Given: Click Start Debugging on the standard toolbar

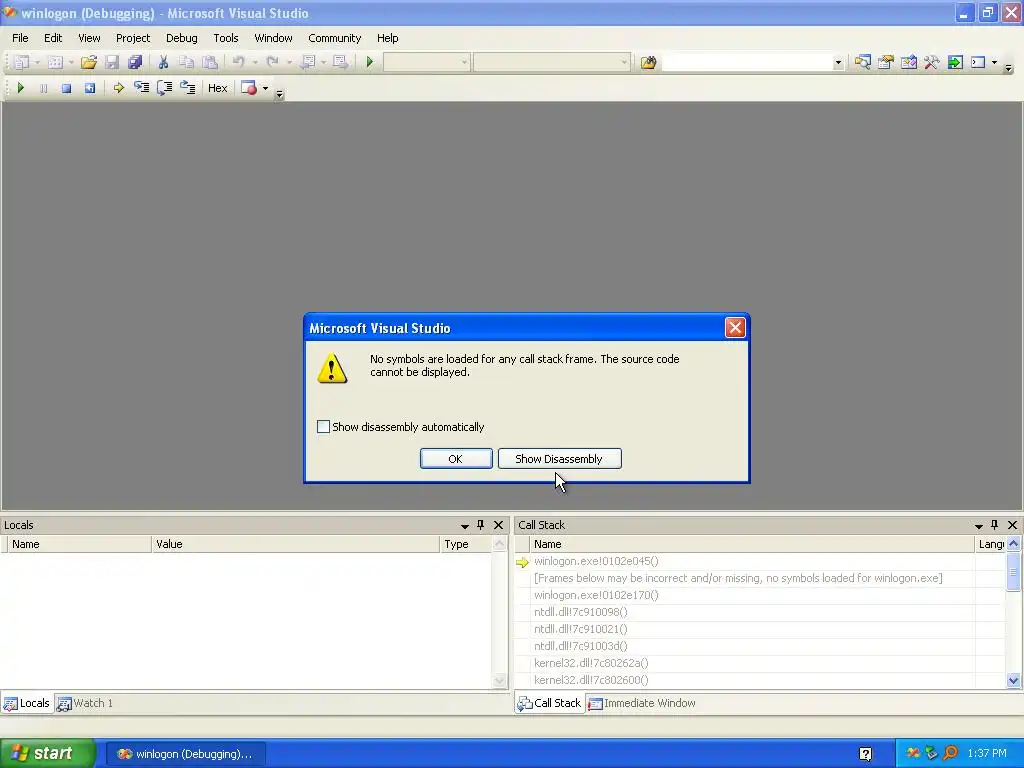Looking at the screenshot, I should [x=370, y=62].
